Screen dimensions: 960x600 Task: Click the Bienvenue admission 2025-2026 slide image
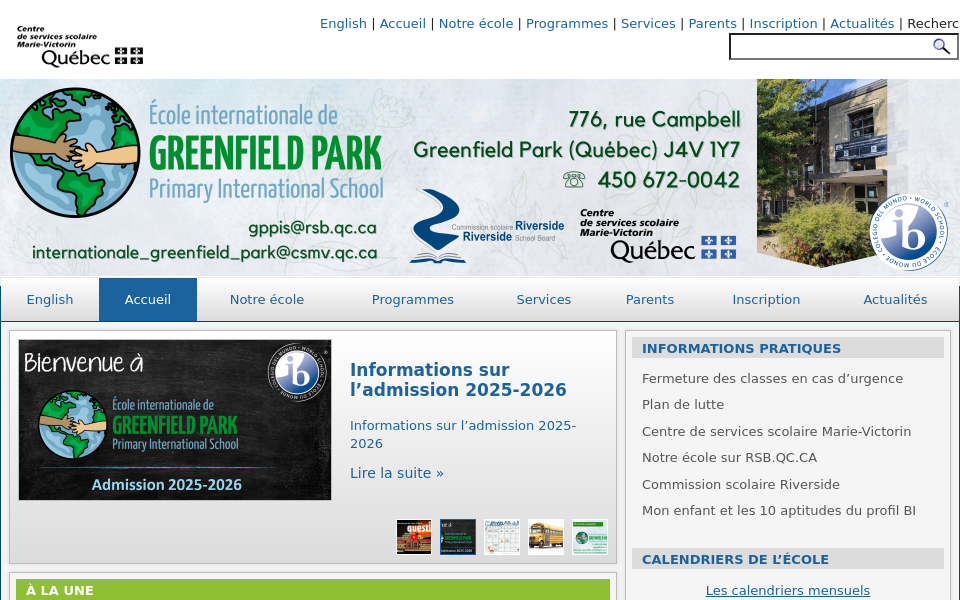pos(175,420)
